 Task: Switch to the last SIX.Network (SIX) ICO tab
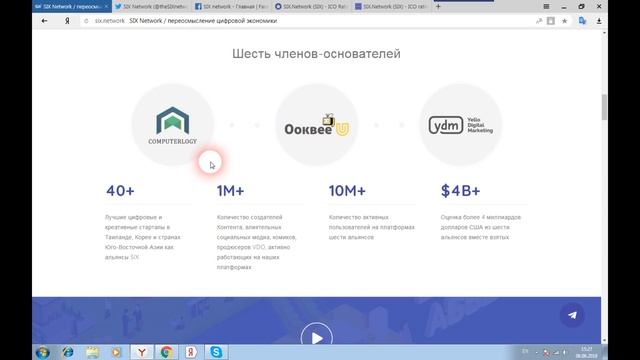(x=391, y=7)
